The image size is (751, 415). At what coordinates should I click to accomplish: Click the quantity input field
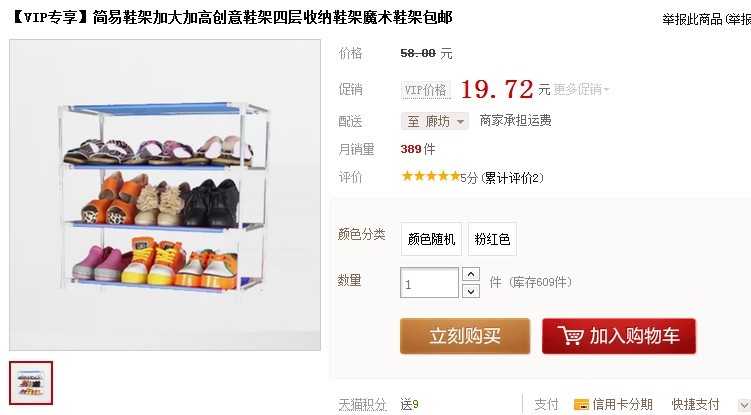(x=429, y=283)
